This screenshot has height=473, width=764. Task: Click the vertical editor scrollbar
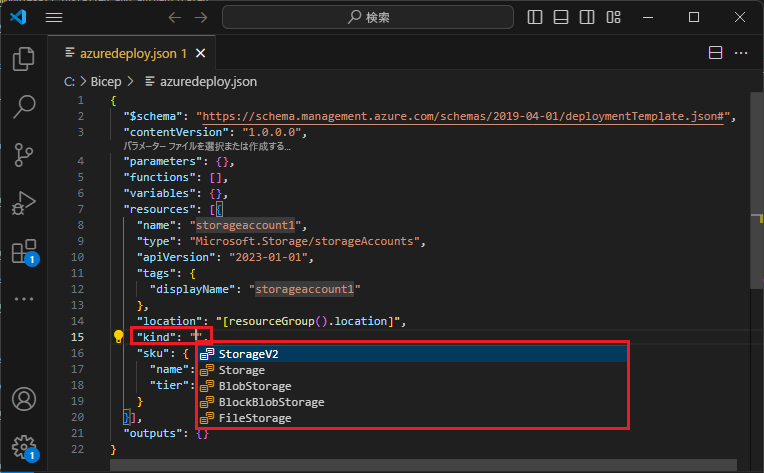[757, 190]
